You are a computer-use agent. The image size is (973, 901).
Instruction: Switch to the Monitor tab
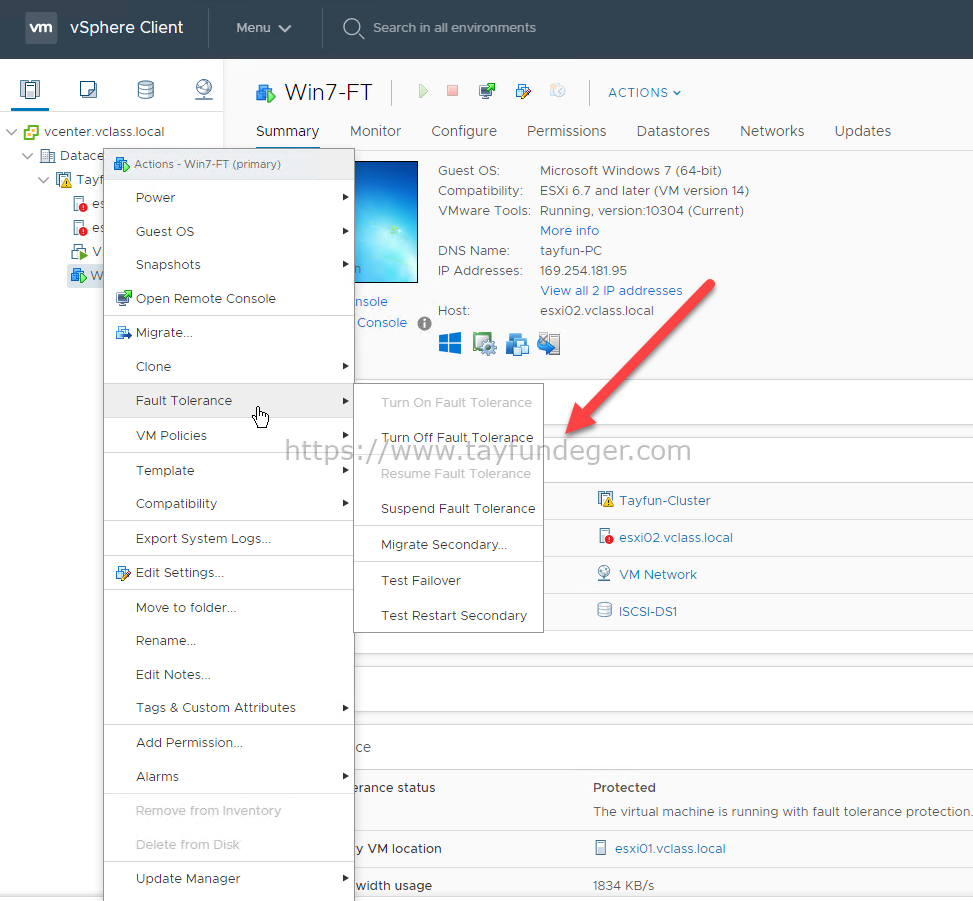click(375, 131)
